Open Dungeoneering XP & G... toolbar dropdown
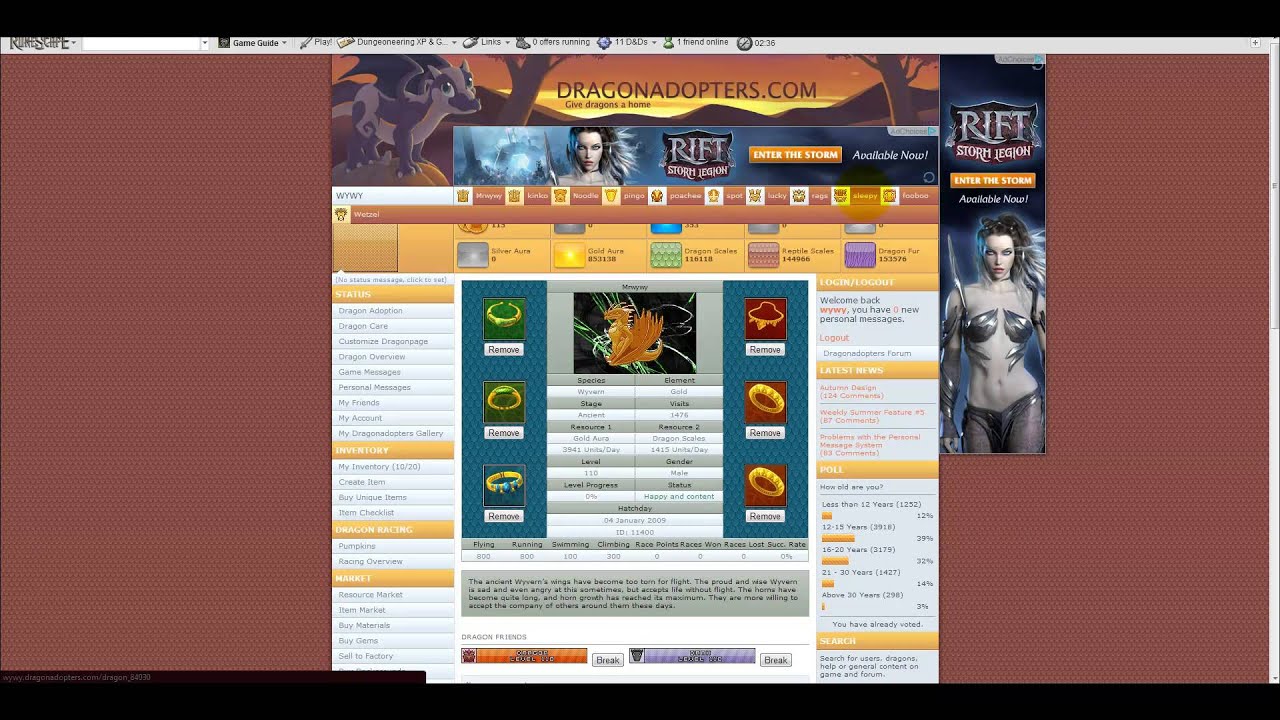This screenshot has height=720, width=1280. pos(397,43)
